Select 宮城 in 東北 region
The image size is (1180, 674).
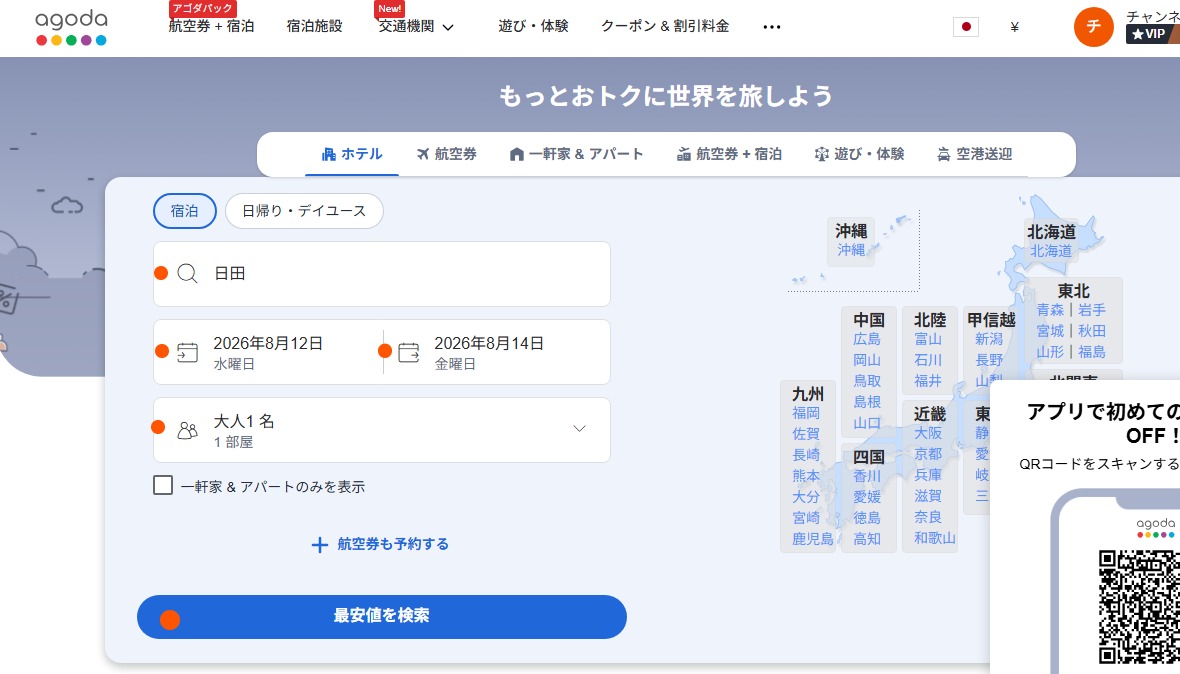point(1050,331)
